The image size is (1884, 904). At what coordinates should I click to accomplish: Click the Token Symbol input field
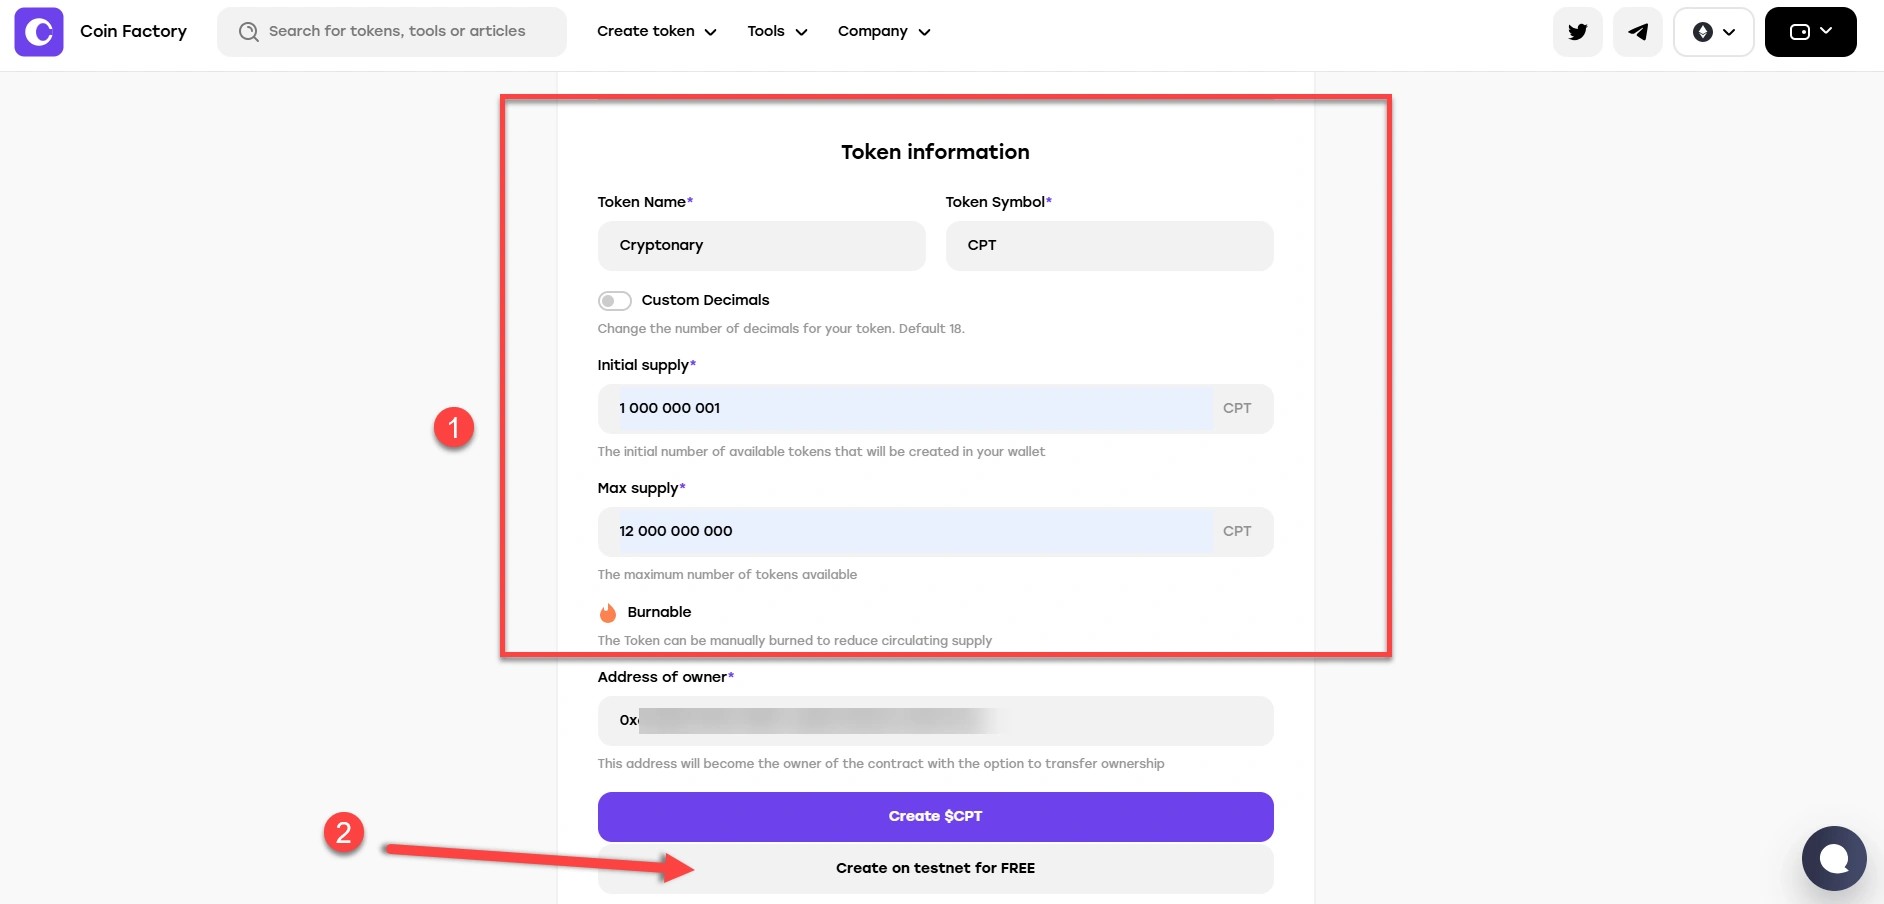click(1109, 246)
